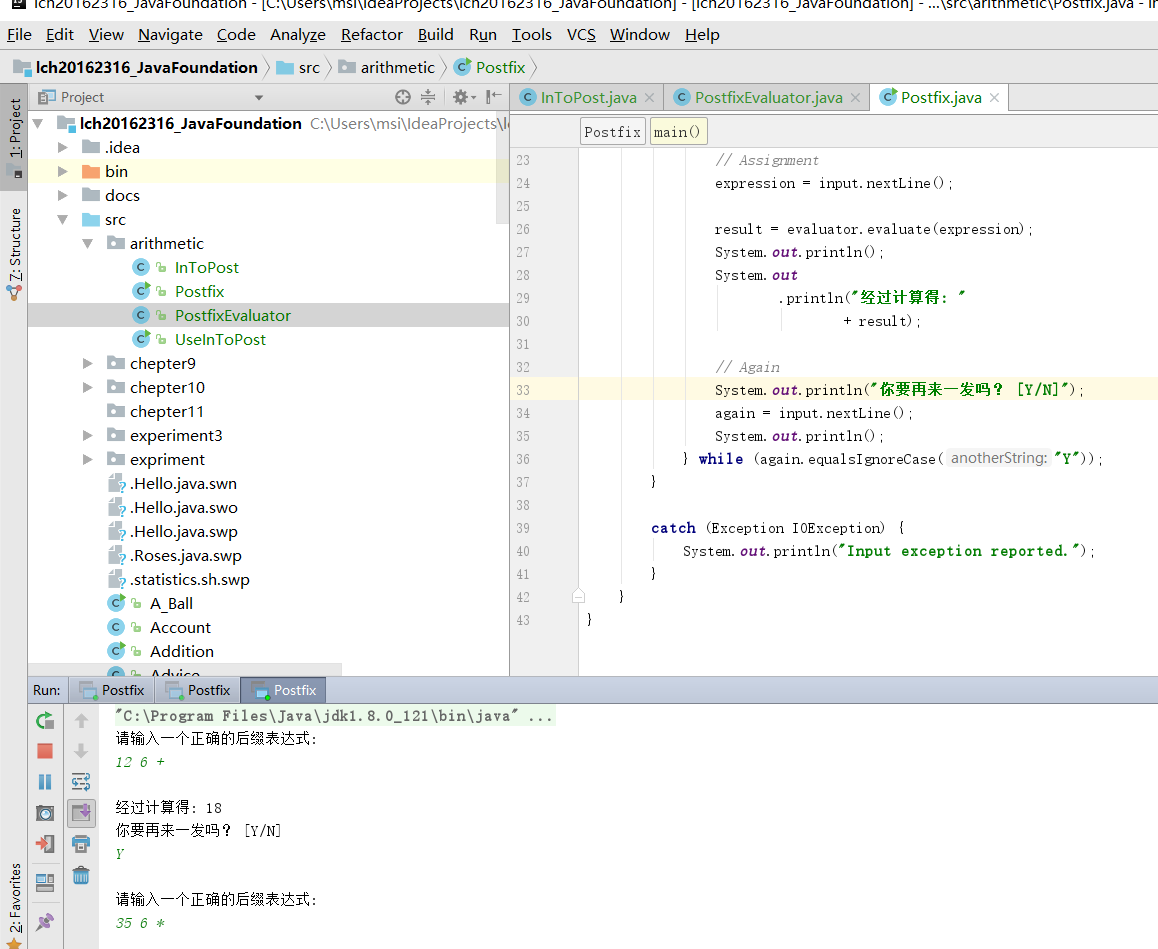1158x949 pixels.
Task: Click fold marker at line 42
Action: pos(578,597)
